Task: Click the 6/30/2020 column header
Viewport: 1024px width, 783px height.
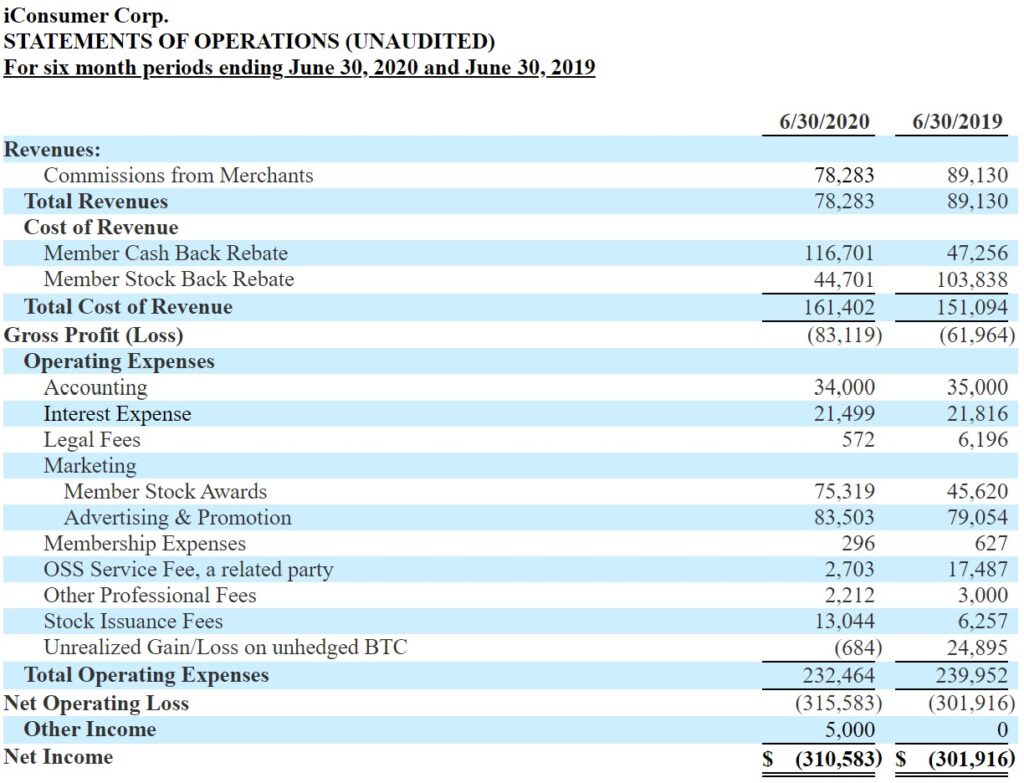Action: 825,121
